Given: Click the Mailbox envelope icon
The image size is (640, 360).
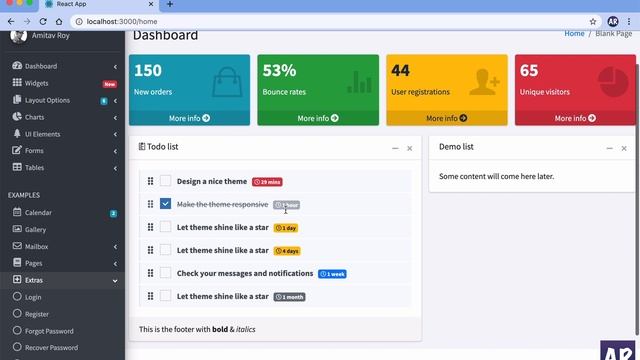Looking at the screenshot, I should [17, 246].
